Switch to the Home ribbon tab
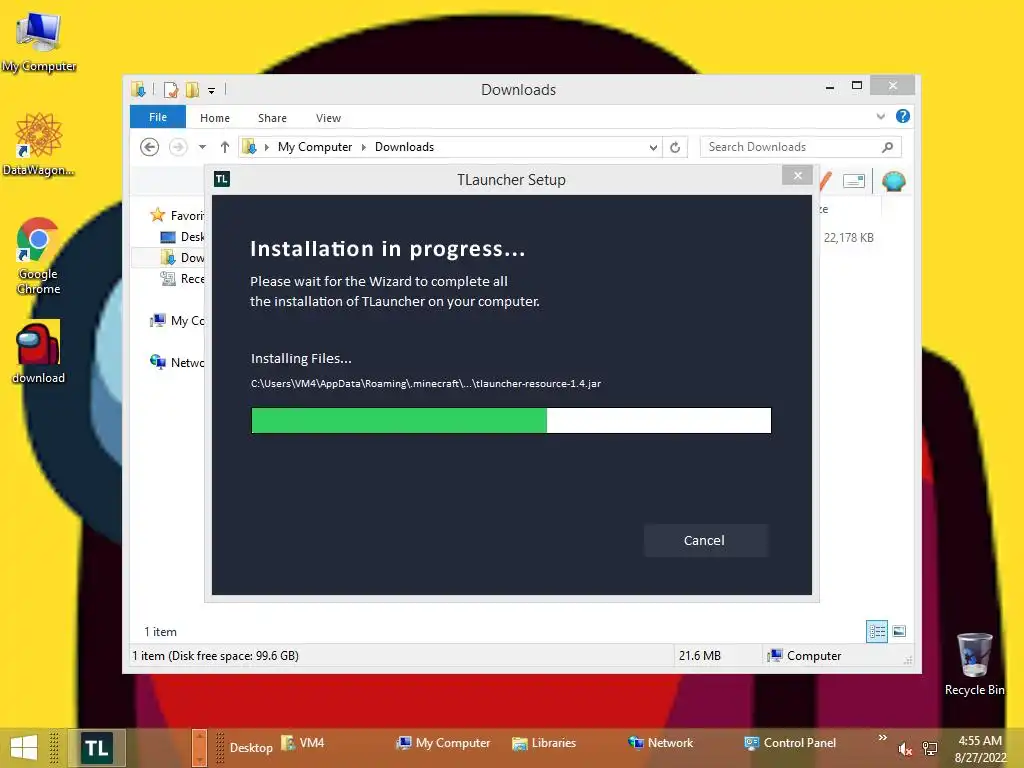 (x=215, y=118)
